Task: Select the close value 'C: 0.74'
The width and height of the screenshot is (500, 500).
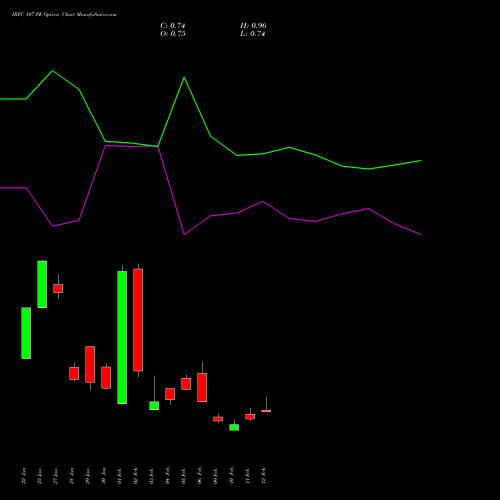Action: coord(173,26)
